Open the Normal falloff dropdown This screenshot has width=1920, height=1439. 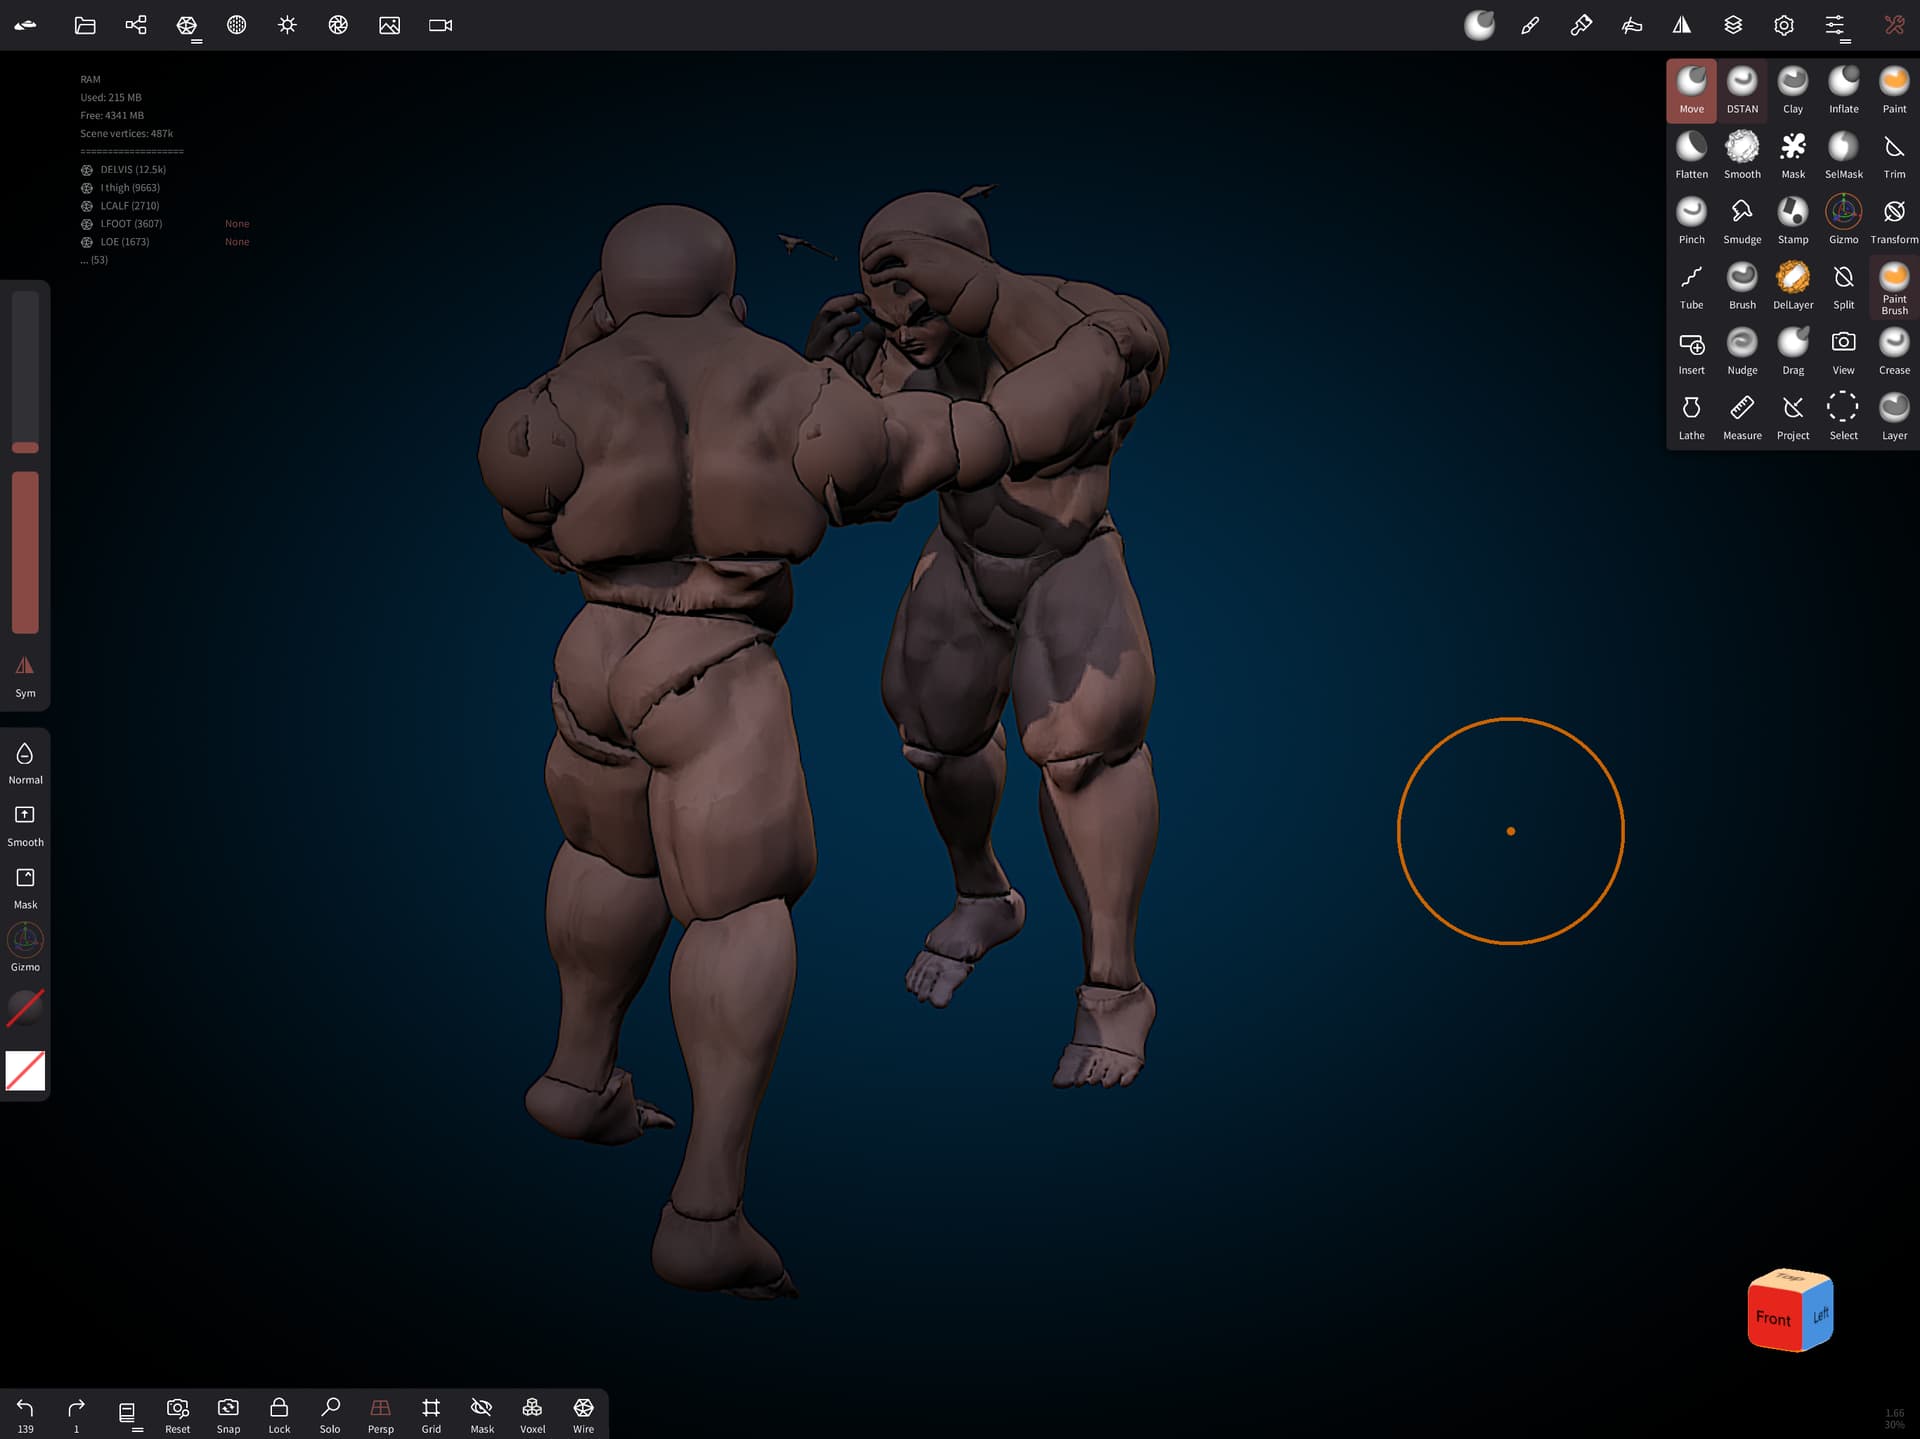[25, 762]
